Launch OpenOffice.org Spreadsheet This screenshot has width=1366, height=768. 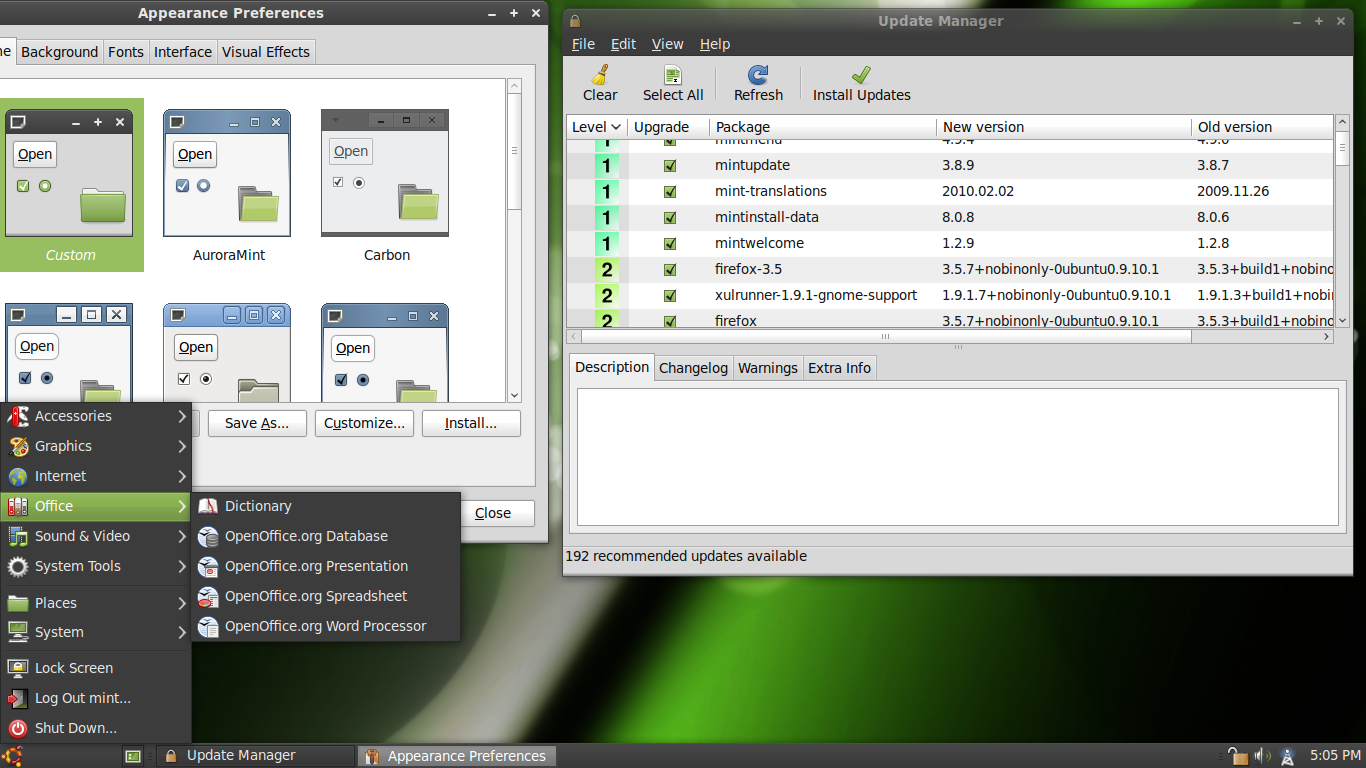pyautogui.click(x=326, y=596)
